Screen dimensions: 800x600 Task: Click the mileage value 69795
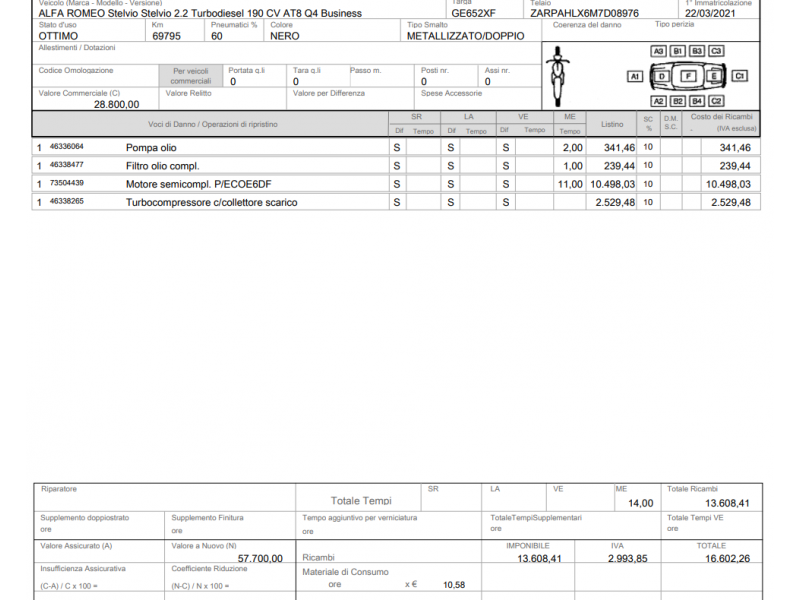[x=166, y=36]
